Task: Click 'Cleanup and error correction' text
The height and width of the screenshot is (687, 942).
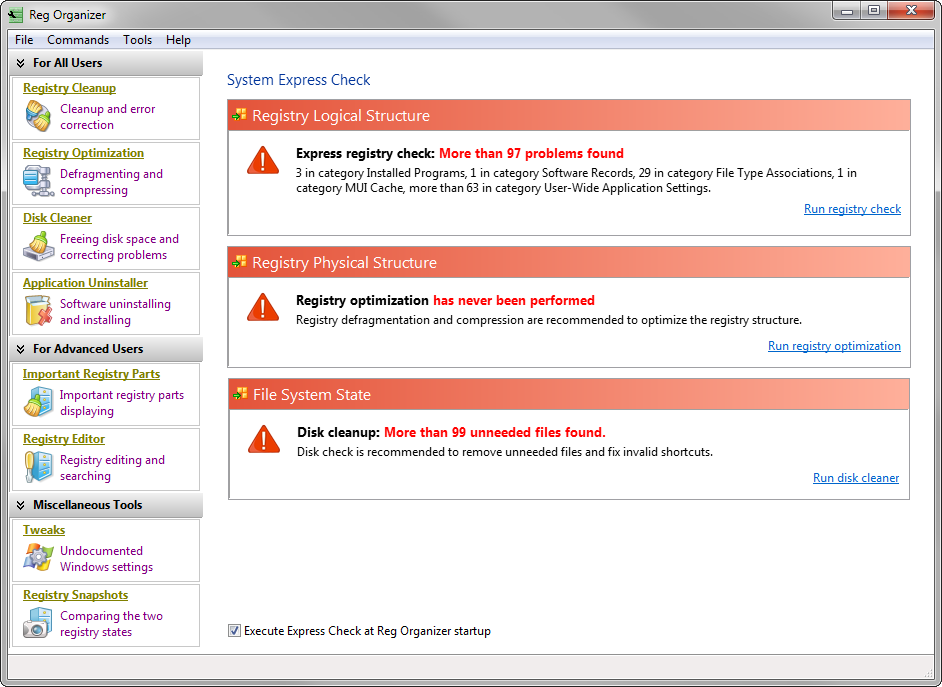Action: (x=108, y=117)
